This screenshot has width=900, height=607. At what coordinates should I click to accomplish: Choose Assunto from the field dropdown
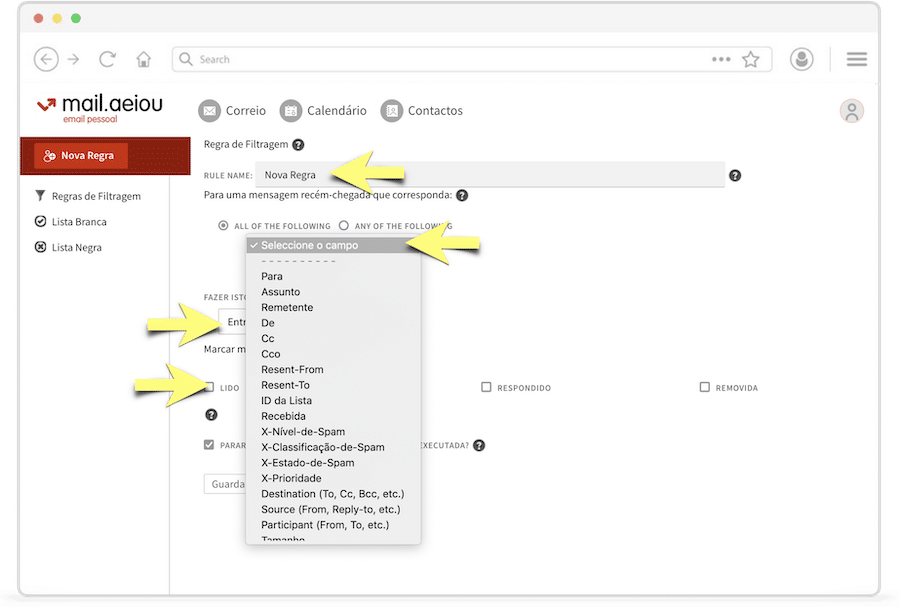[x=280, y=292]
